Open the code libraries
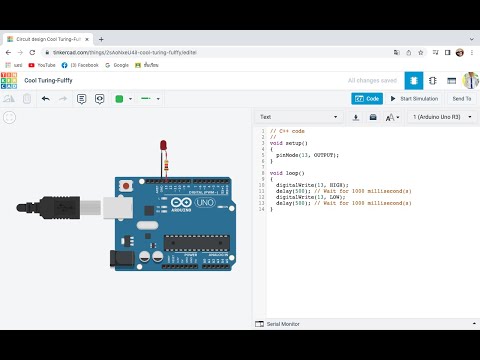 coord(373,117)
